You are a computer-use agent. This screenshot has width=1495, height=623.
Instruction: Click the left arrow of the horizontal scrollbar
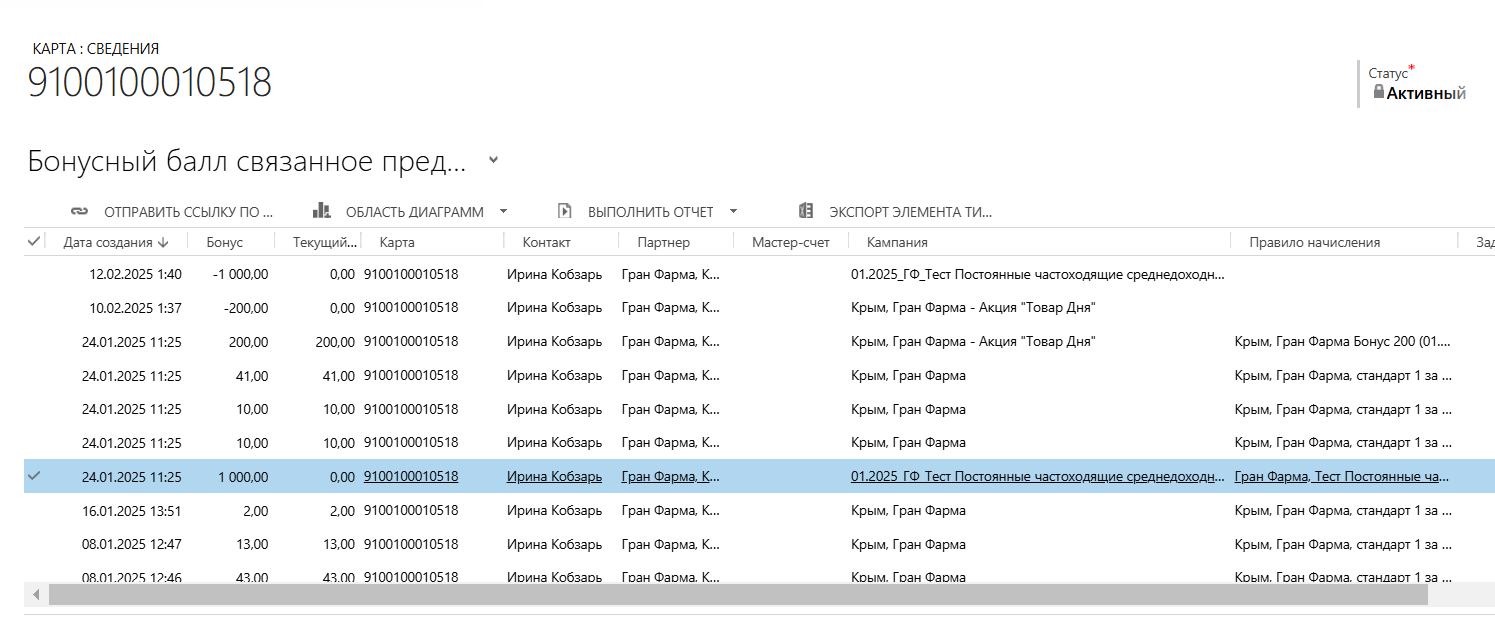[x=36, y=594]
